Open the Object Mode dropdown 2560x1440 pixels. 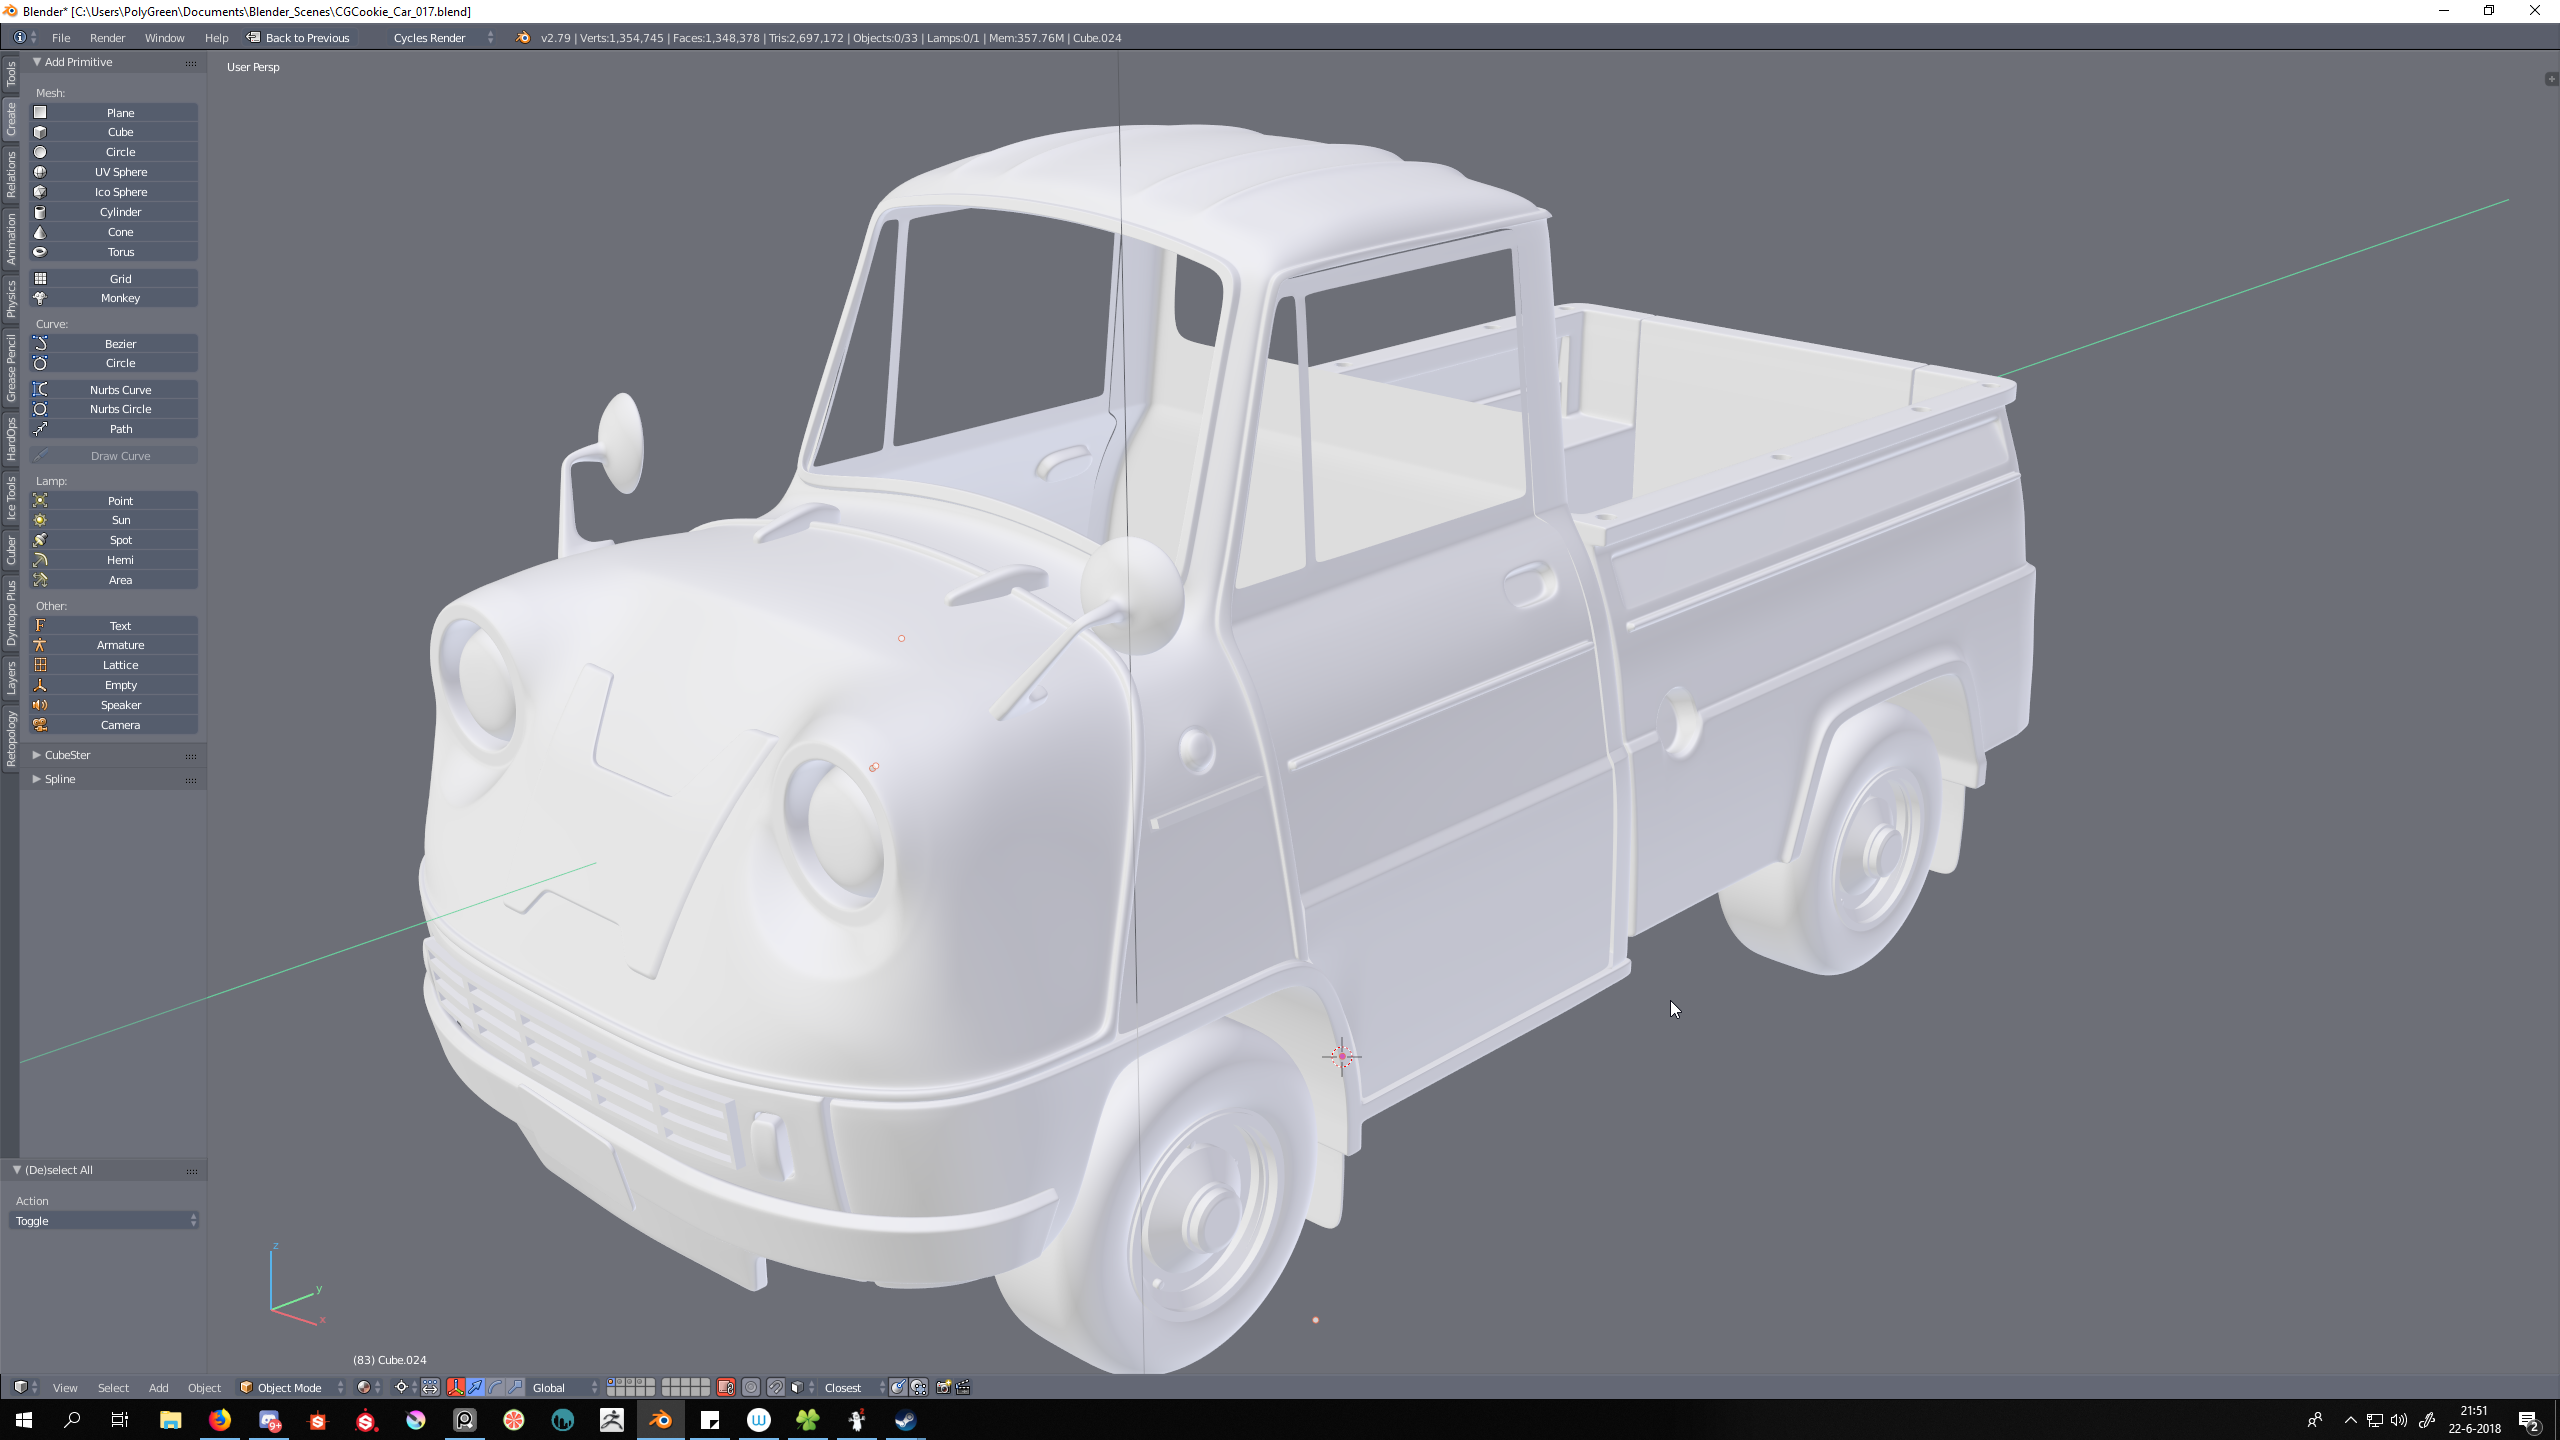pos(290,1387)
